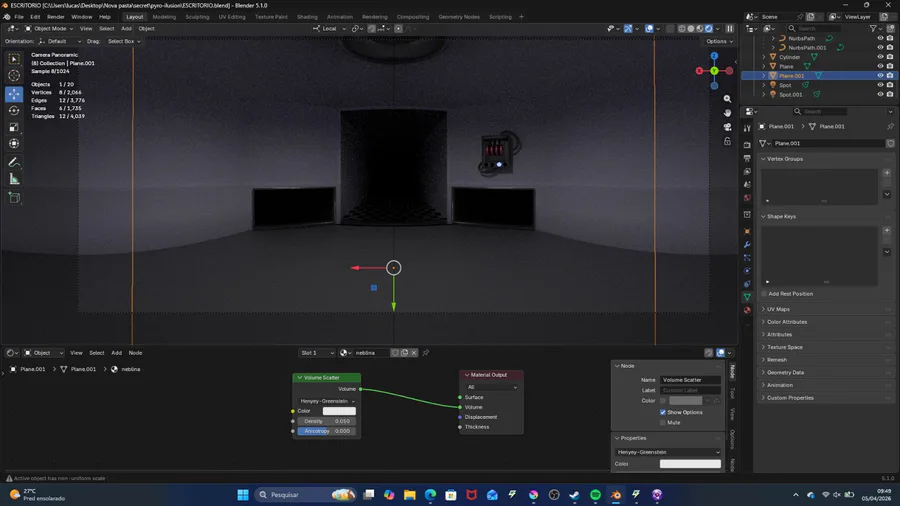Open the Render menu
The width and height of the screenshot is (900, 506).
point(56,17)
